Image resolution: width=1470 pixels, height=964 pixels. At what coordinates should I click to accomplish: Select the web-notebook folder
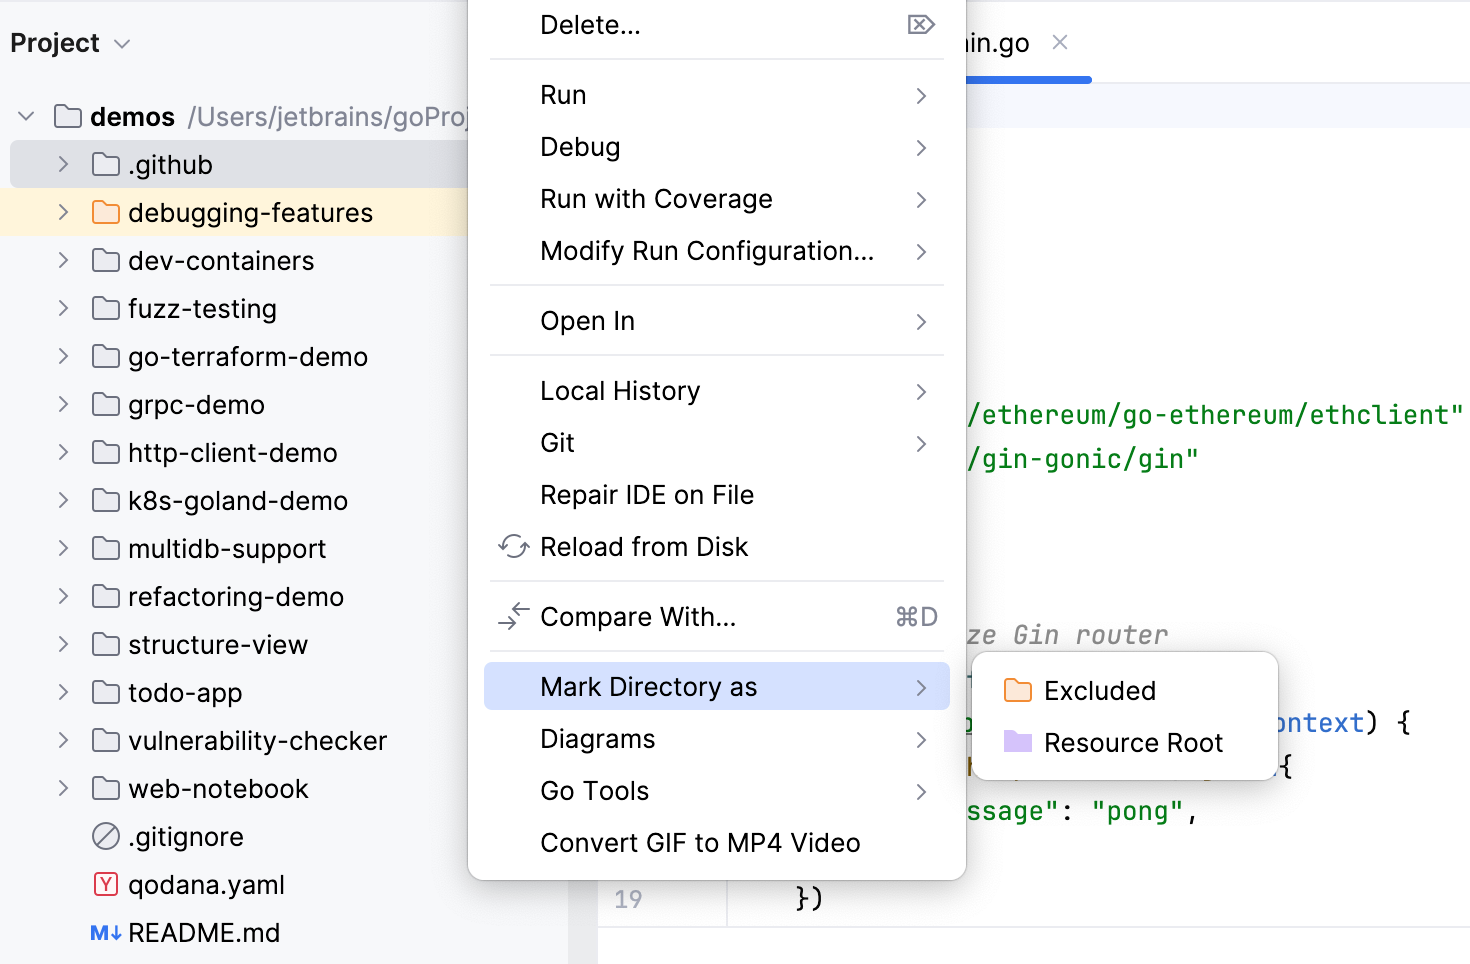218,788
